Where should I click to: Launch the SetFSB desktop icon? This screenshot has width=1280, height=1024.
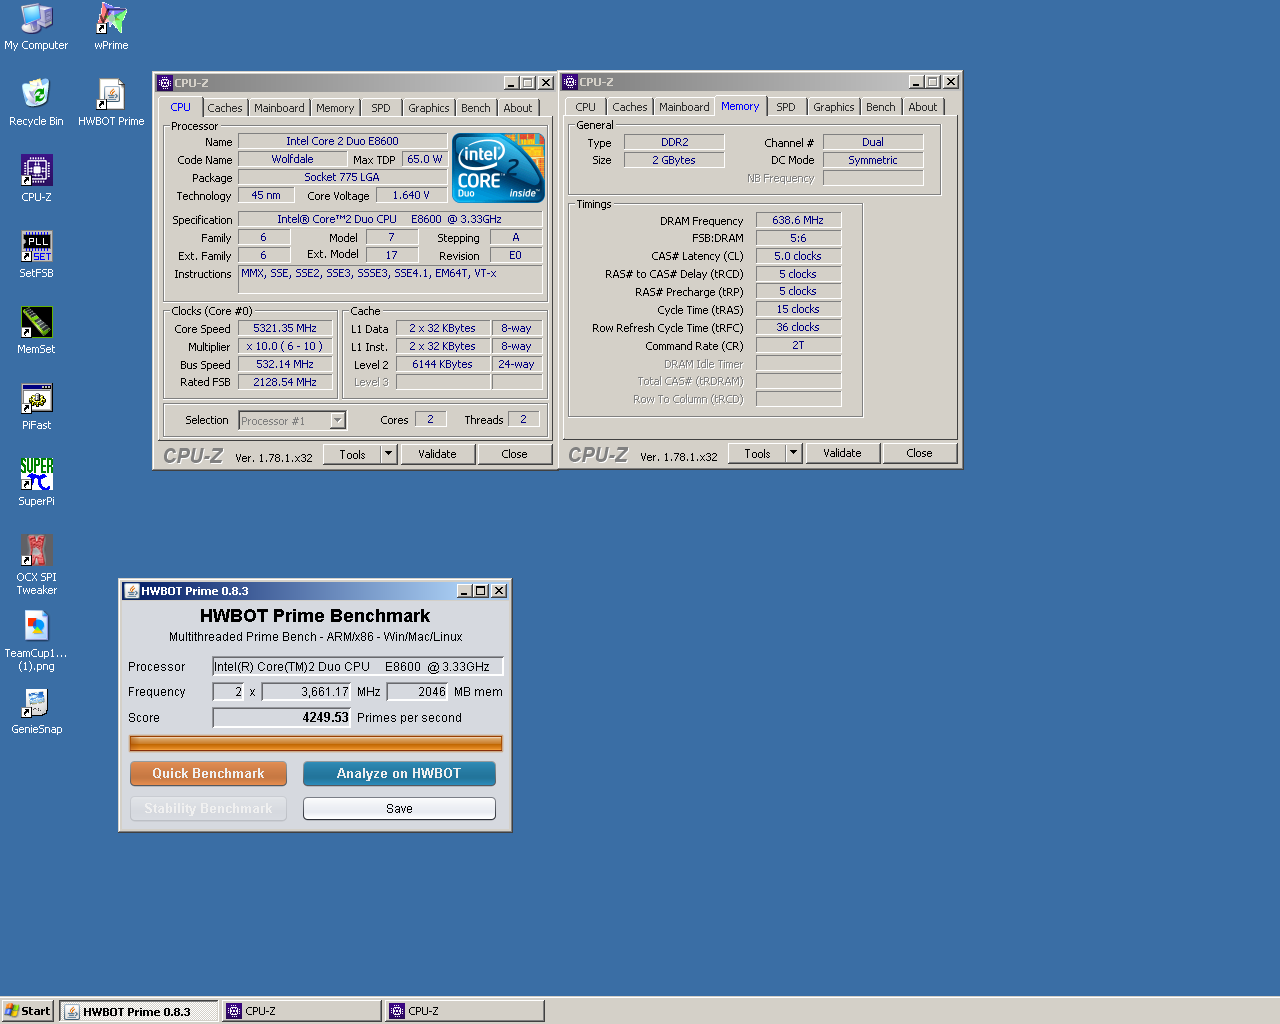tap(36, 255)
